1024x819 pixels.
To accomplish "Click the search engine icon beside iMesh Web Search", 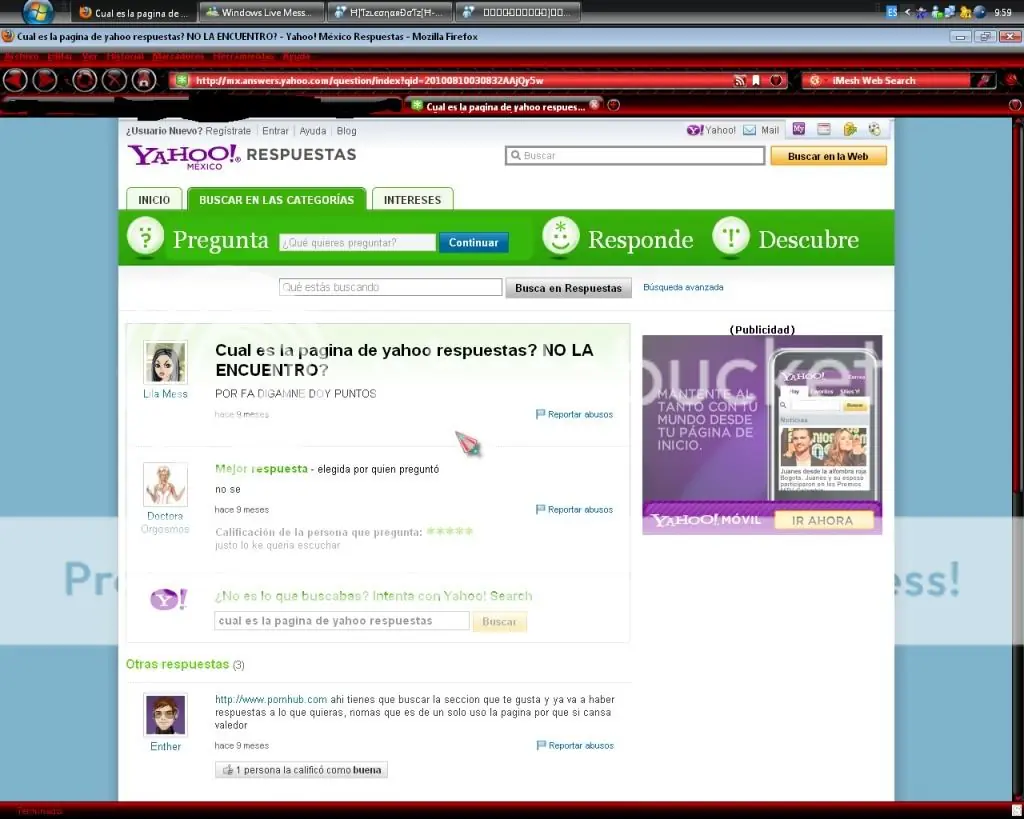I will [814, 80].
